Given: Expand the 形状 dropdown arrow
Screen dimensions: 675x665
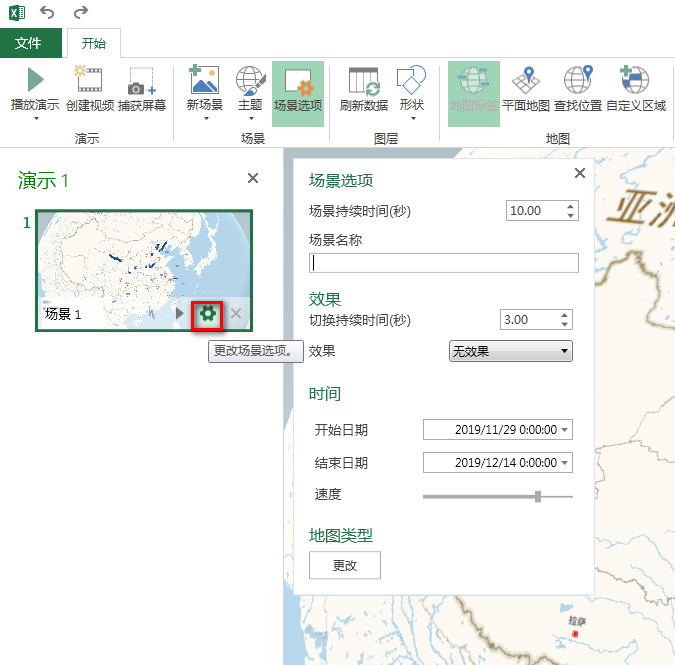Looking at the screenshot, I should [413, 118].
